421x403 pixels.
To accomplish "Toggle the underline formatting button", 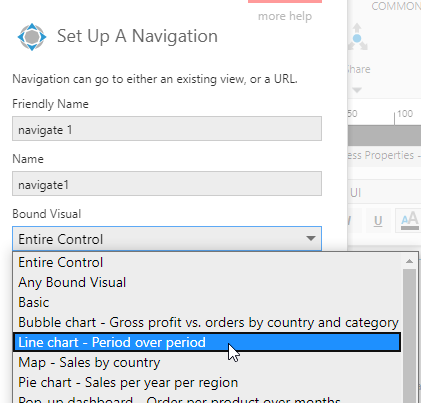I will [x=378, y=221].
